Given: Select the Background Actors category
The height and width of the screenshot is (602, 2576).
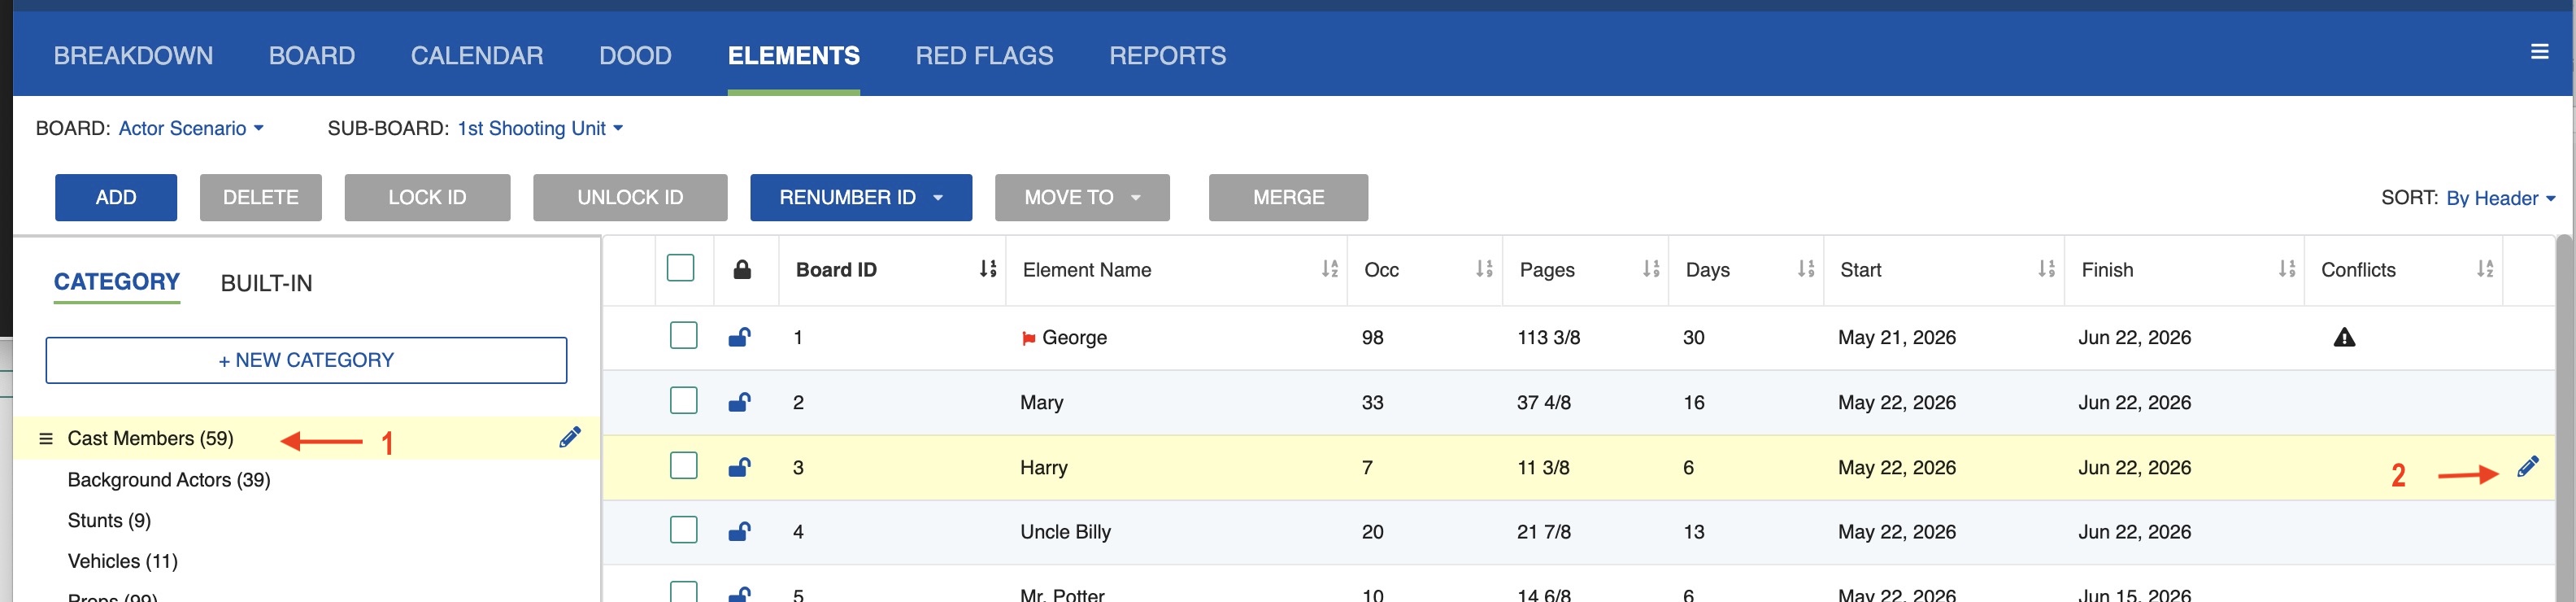Looking at the screenshot, I should click(169, 479).
